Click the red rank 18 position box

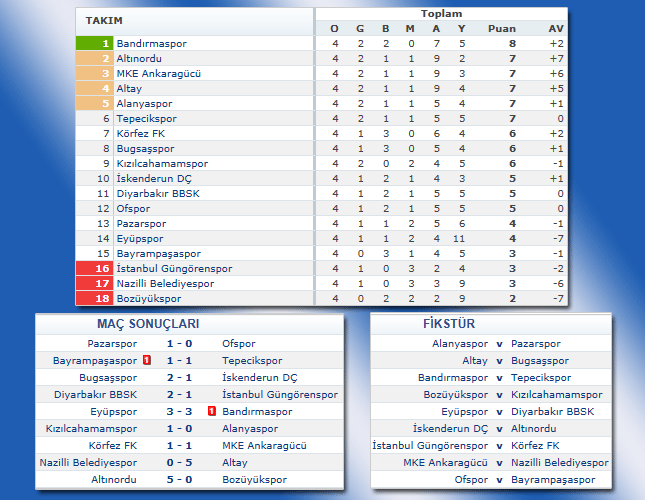[94, 299]
